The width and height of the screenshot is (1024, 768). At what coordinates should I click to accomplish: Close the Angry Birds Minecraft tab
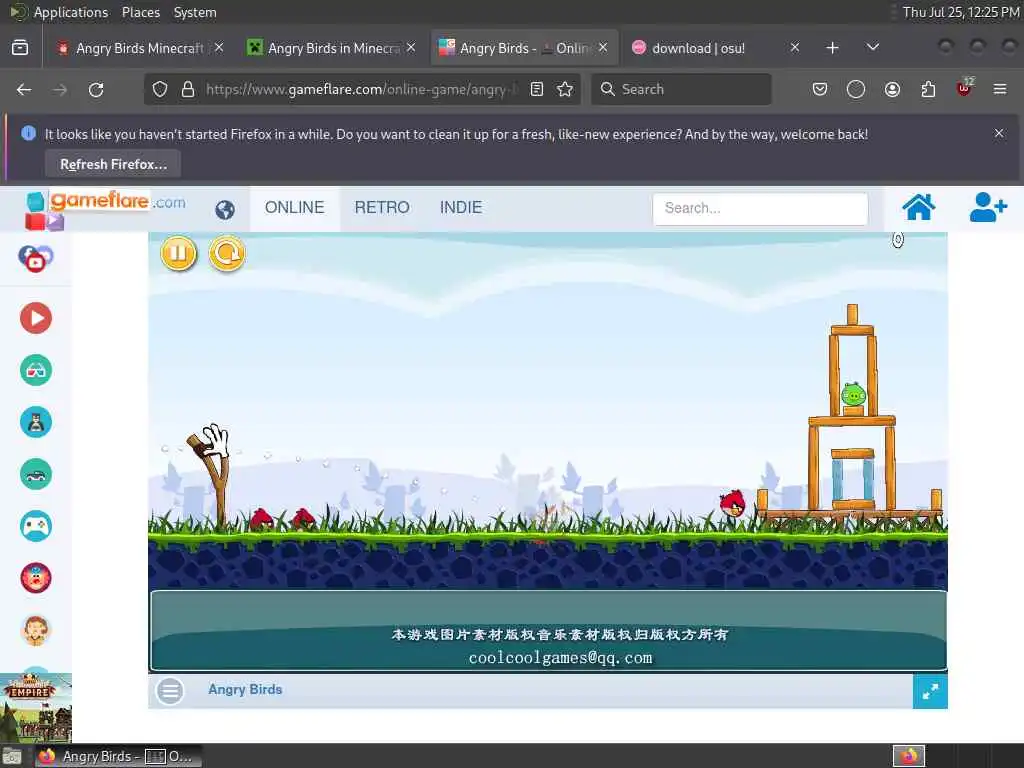pos(219,47)
